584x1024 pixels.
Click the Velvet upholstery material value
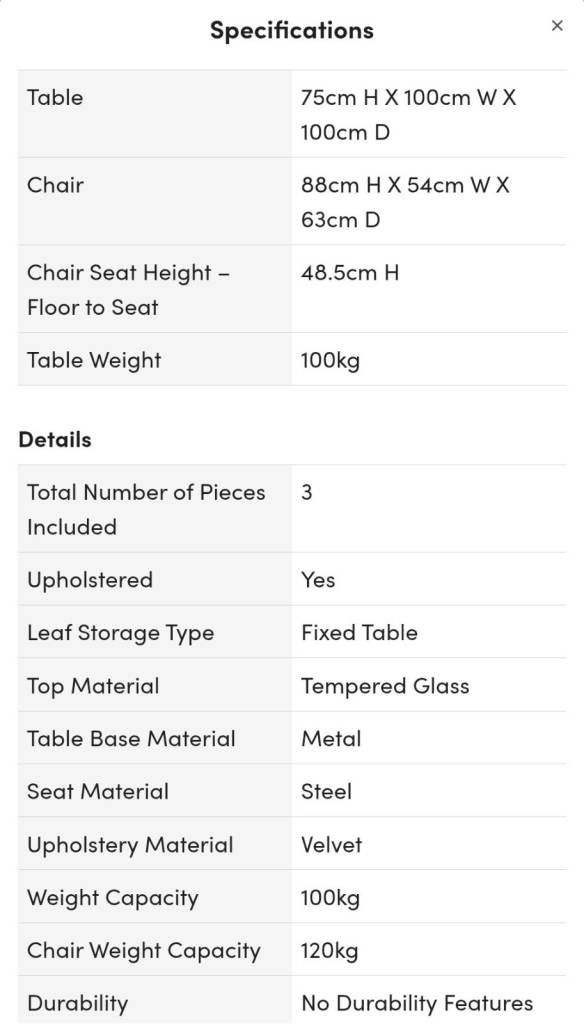331,844
